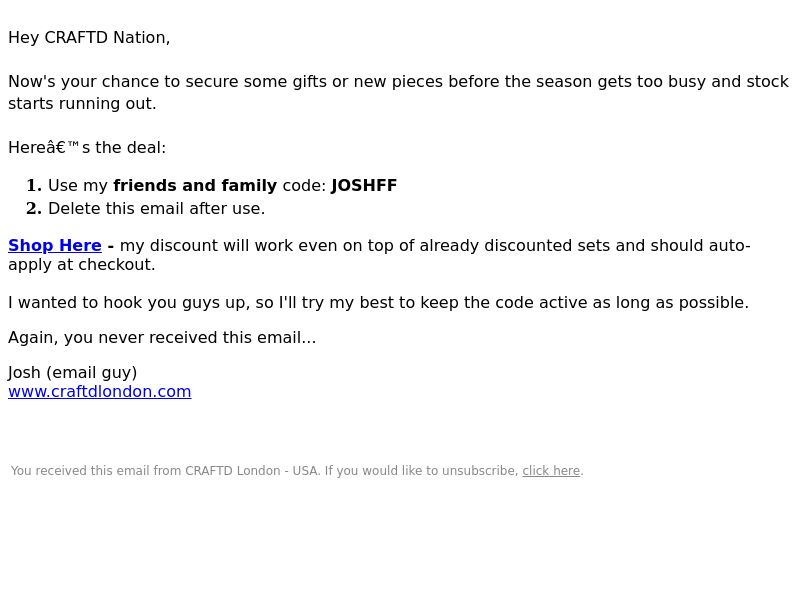Screen dimensions: 800x600
Task: Click the "Now's your chance to secure" sentence
Action: 398,82
